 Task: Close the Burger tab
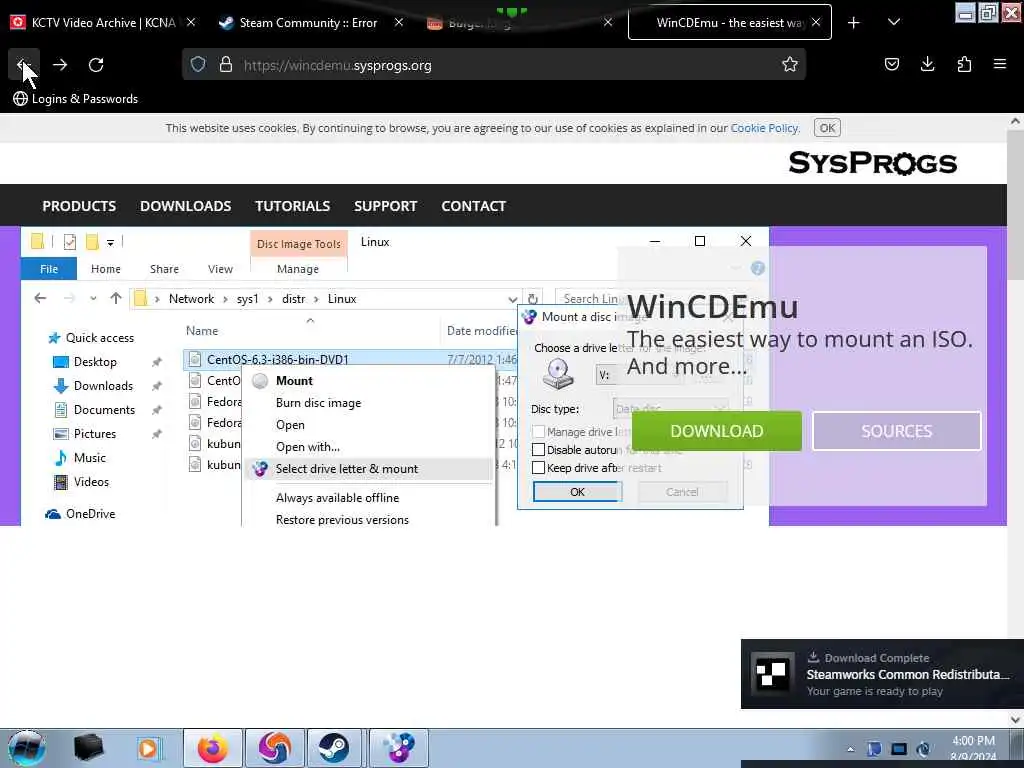coord(608,22)
